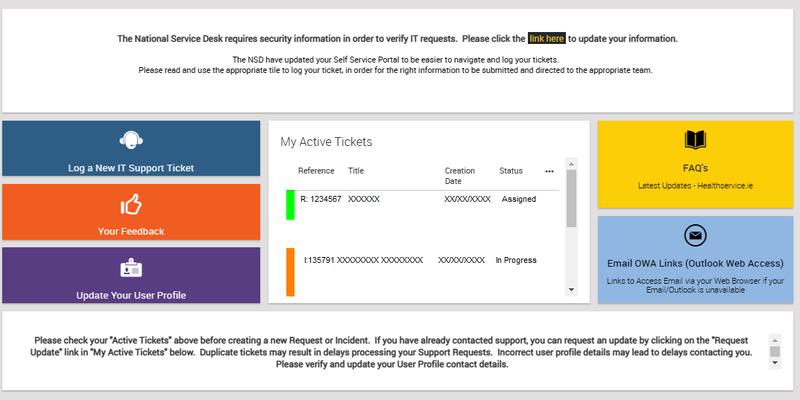Click the creation date of ticket I:135791

click(x=461, y=260)
